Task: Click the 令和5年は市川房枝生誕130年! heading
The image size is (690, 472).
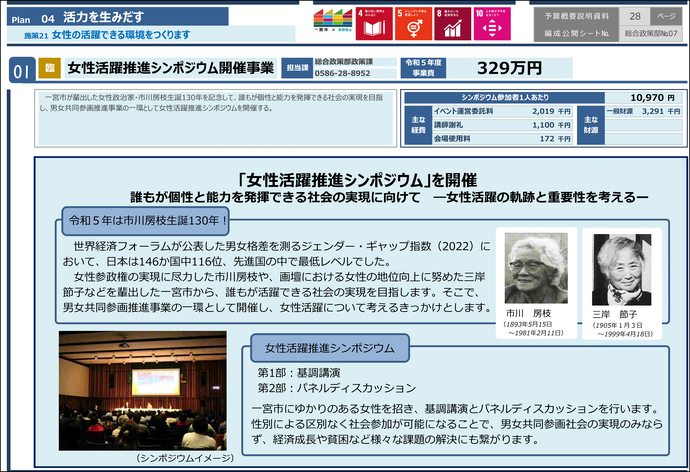Action: pyautogui.click(x=146, y=221)
